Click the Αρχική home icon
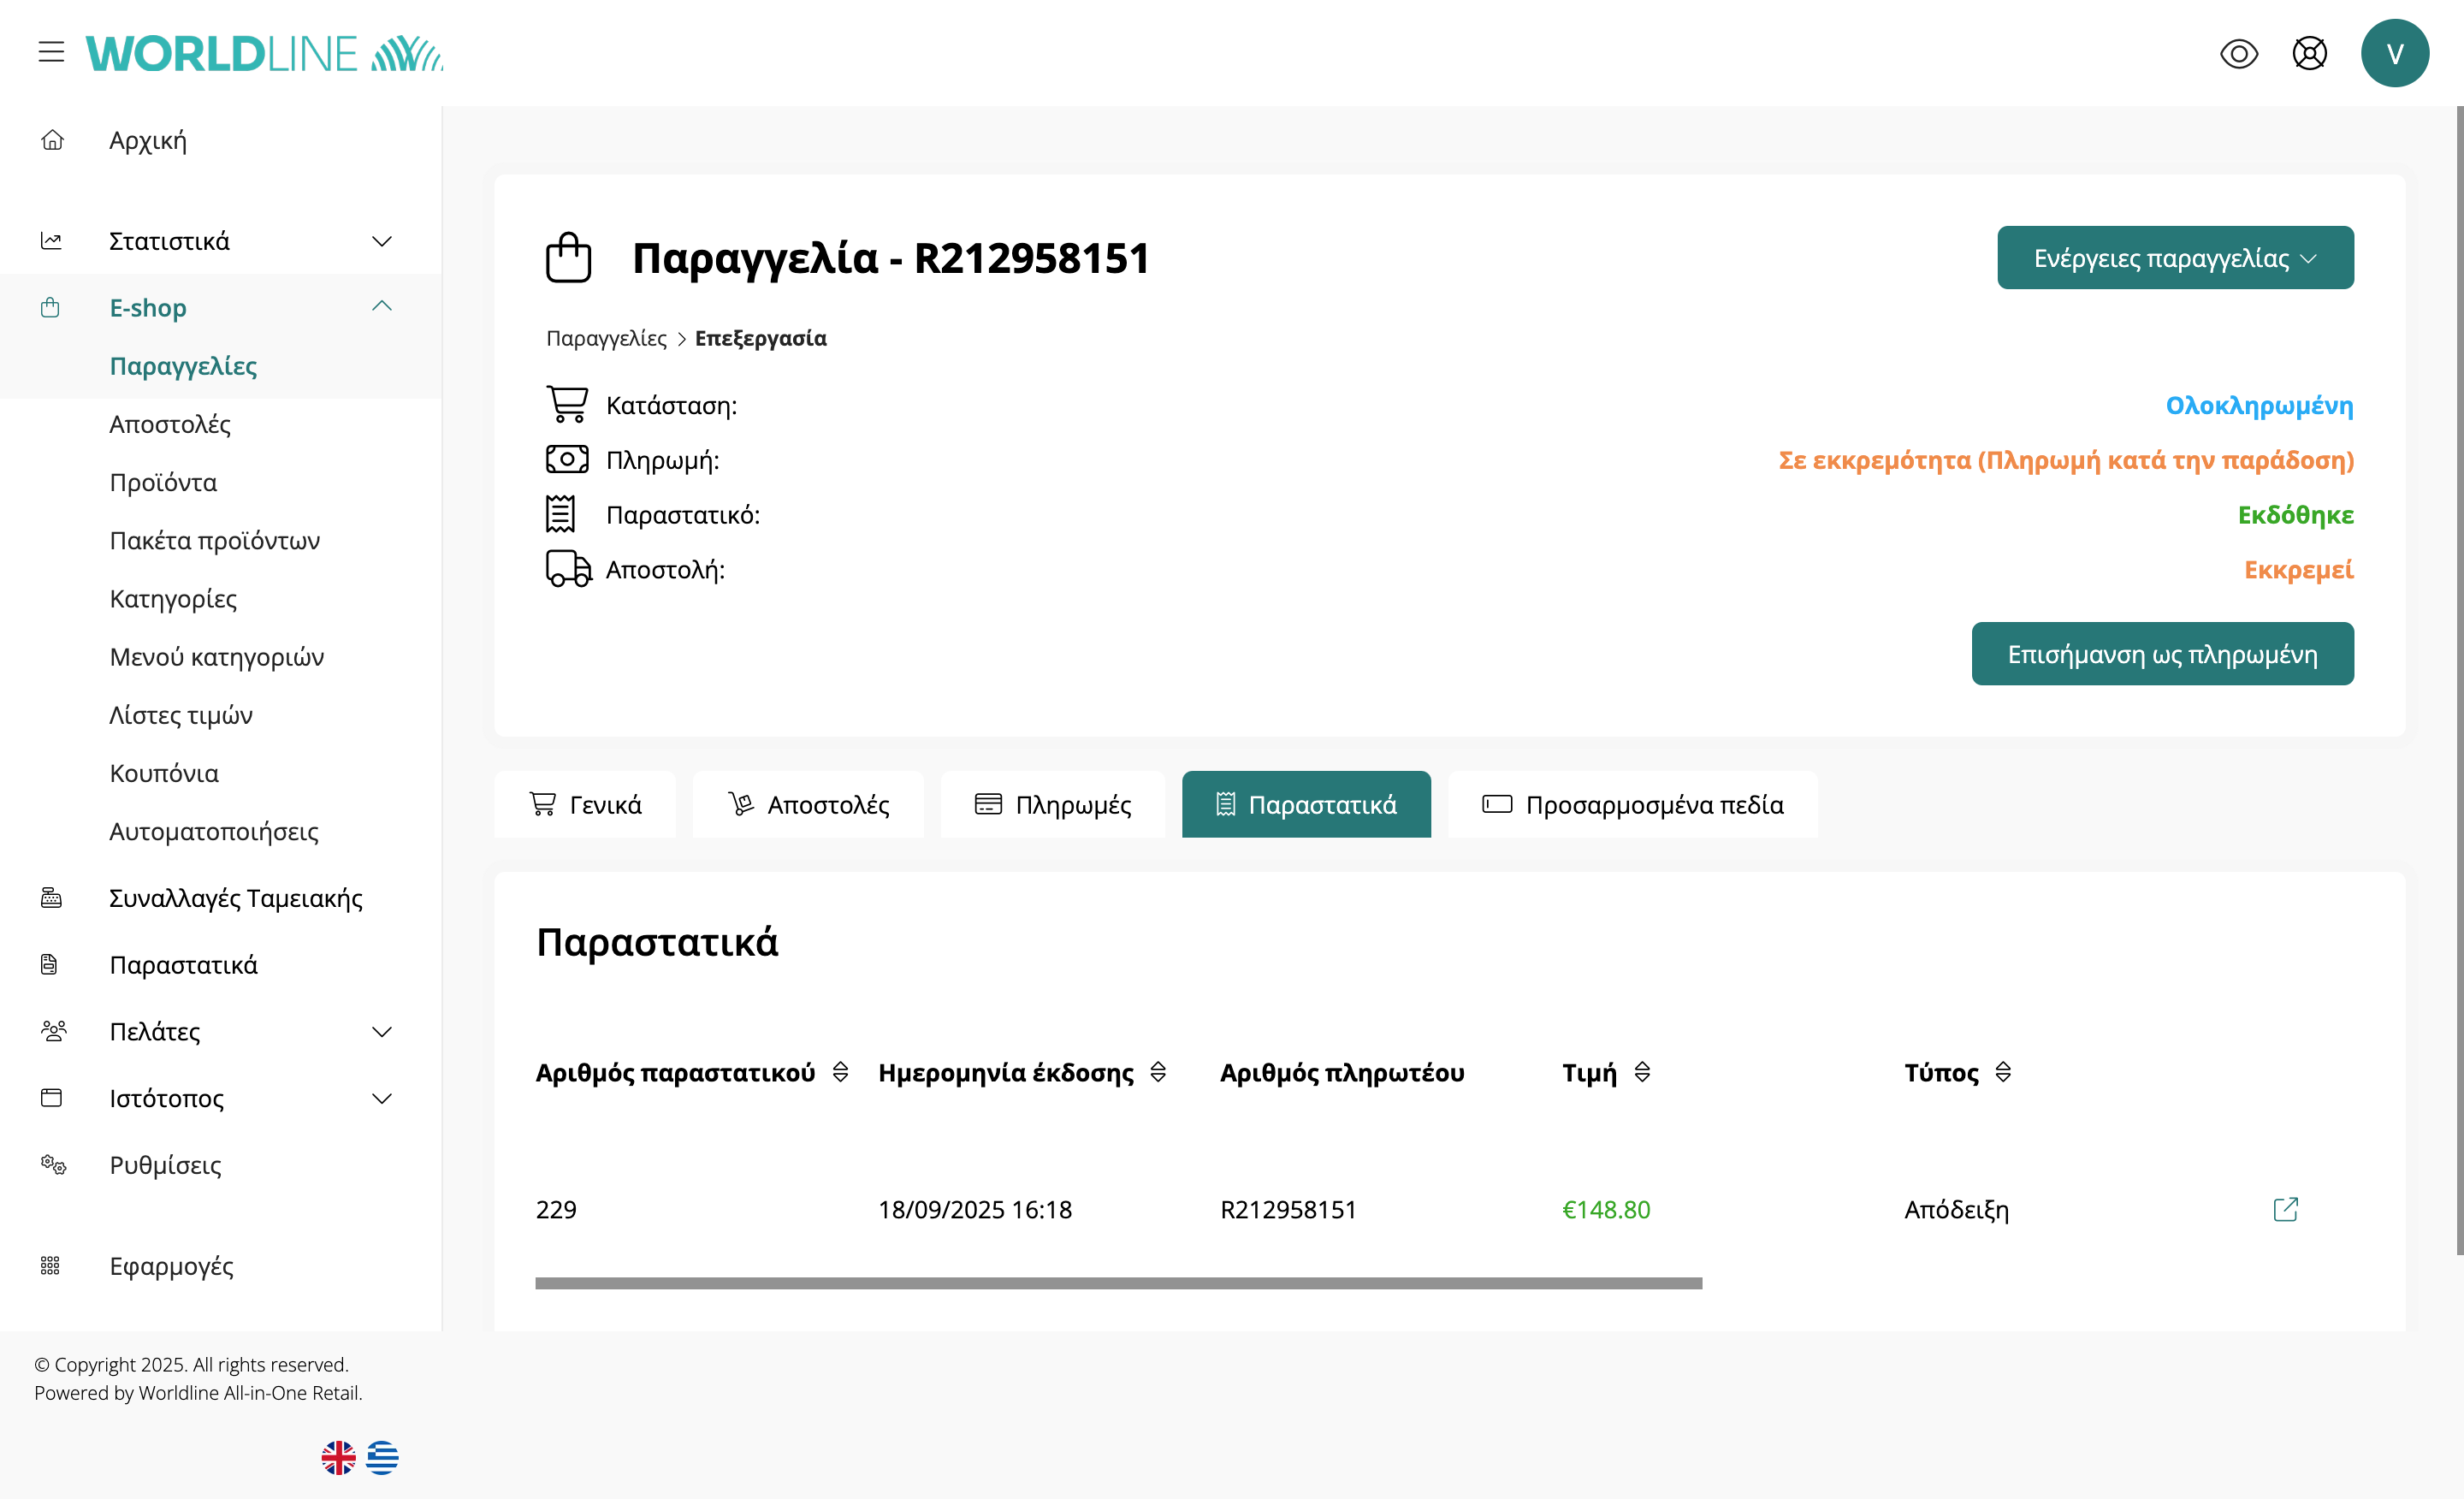This screenshot has width=2464, height=1499. tap(52, 140)
